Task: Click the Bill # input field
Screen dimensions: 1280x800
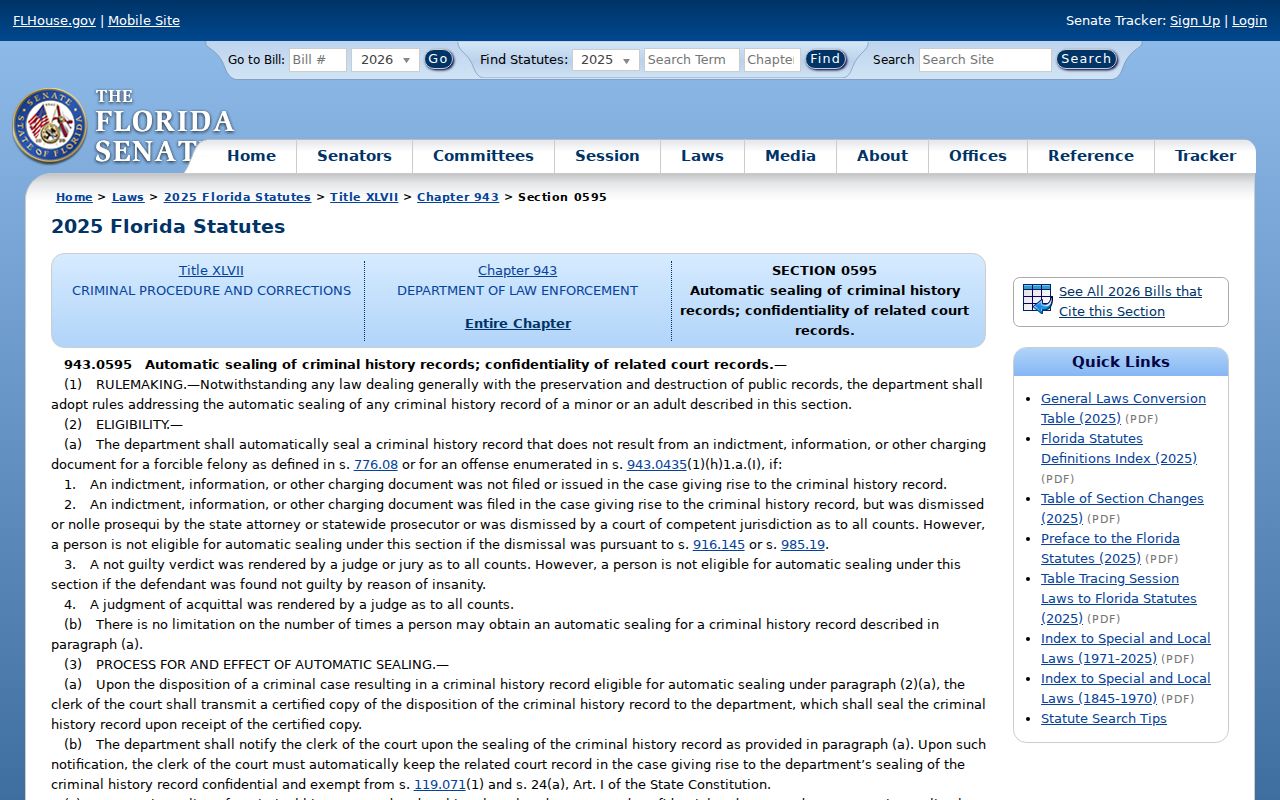Action: 318,60
